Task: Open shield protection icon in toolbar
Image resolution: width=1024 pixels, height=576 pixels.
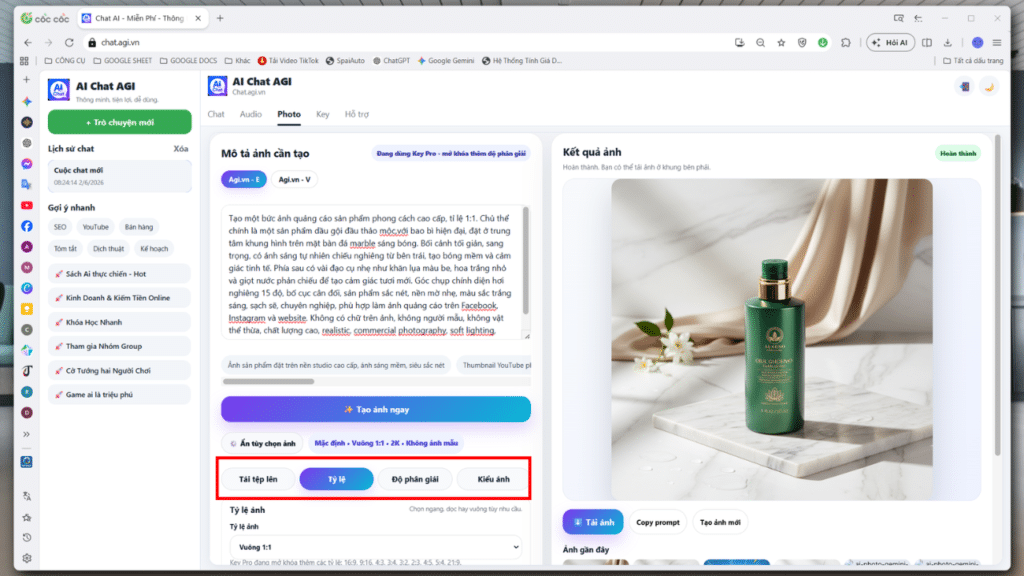Action: click(802, 42)
